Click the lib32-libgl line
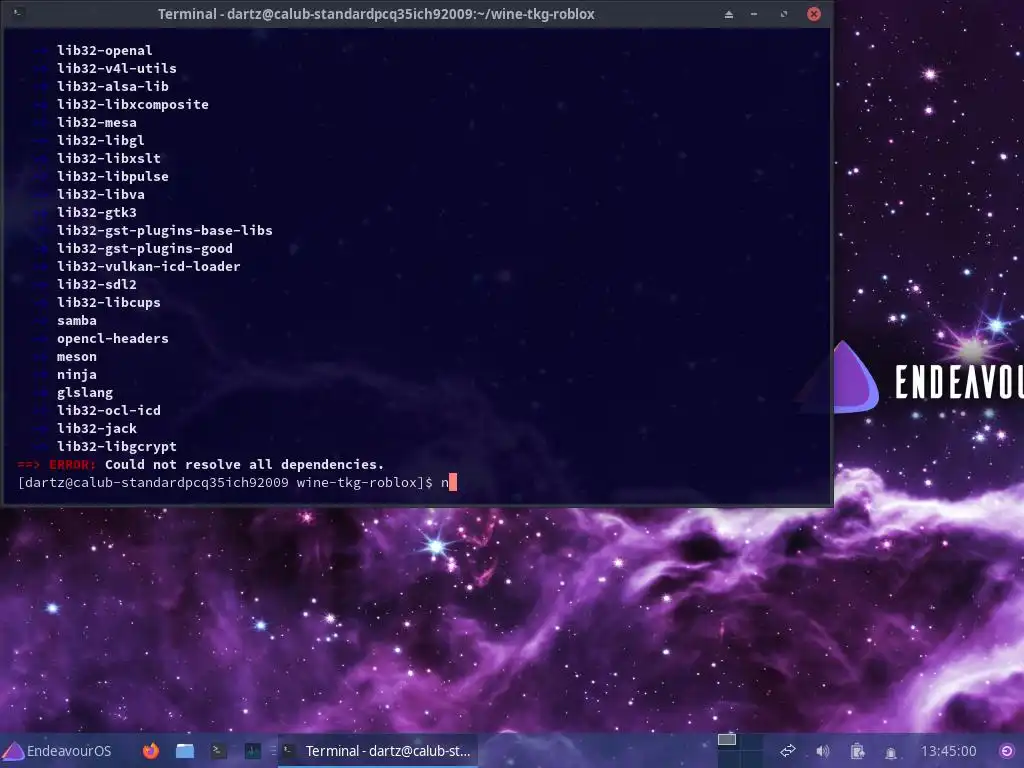 click(x=101, y=140)
